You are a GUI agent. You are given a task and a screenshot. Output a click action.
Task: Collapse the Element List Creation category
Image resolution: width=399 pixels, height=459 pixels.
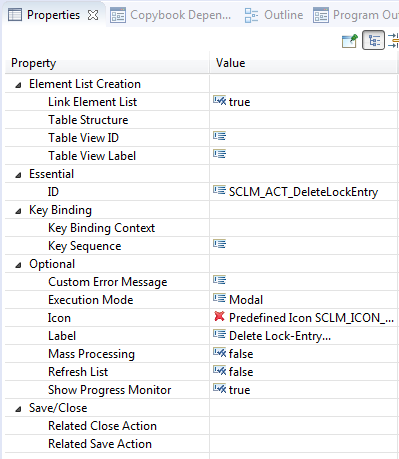point(18,85)
